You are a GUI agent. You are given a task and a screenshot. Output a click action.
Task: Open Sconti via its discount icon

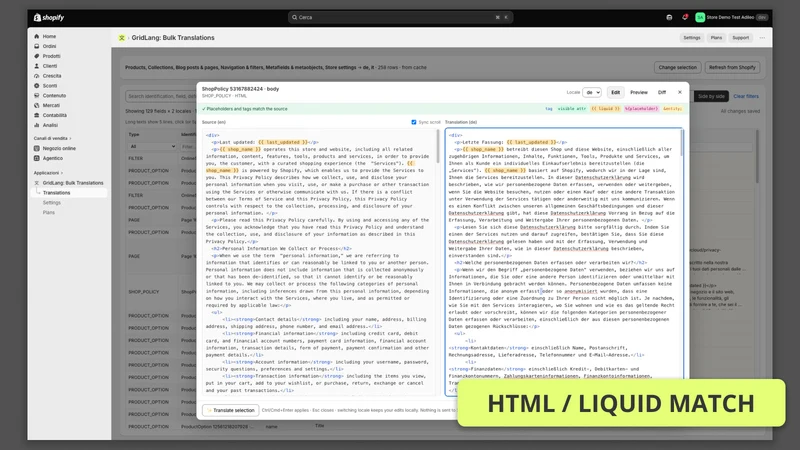click(37, 86)
